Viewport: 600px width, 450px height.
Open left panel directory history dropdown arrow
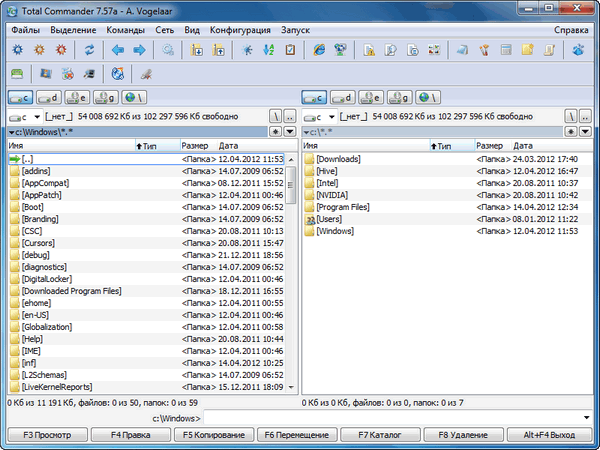pyautogui.click(x=287, y=131)
